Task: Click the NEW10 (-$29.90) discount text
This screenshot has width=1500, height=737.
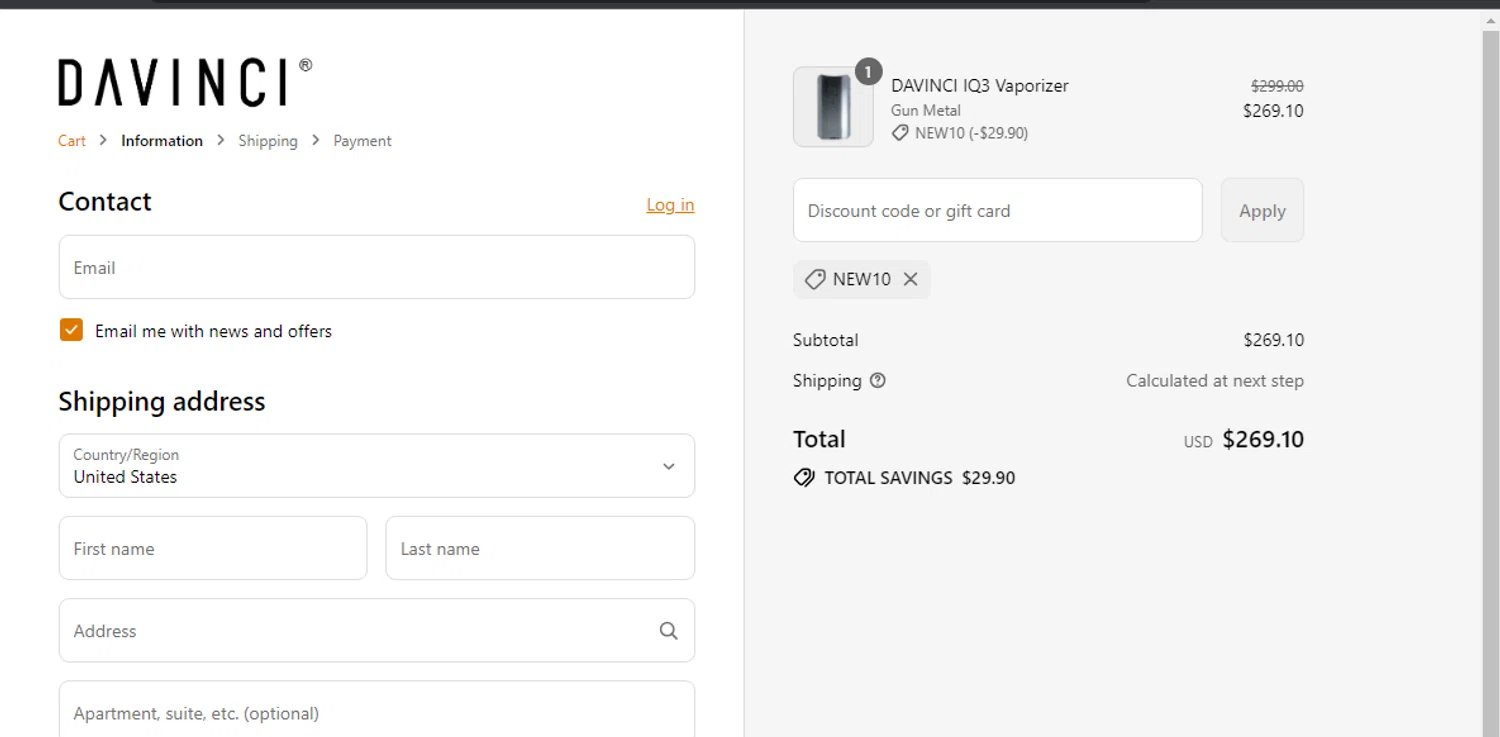Action: click(971, 133)
